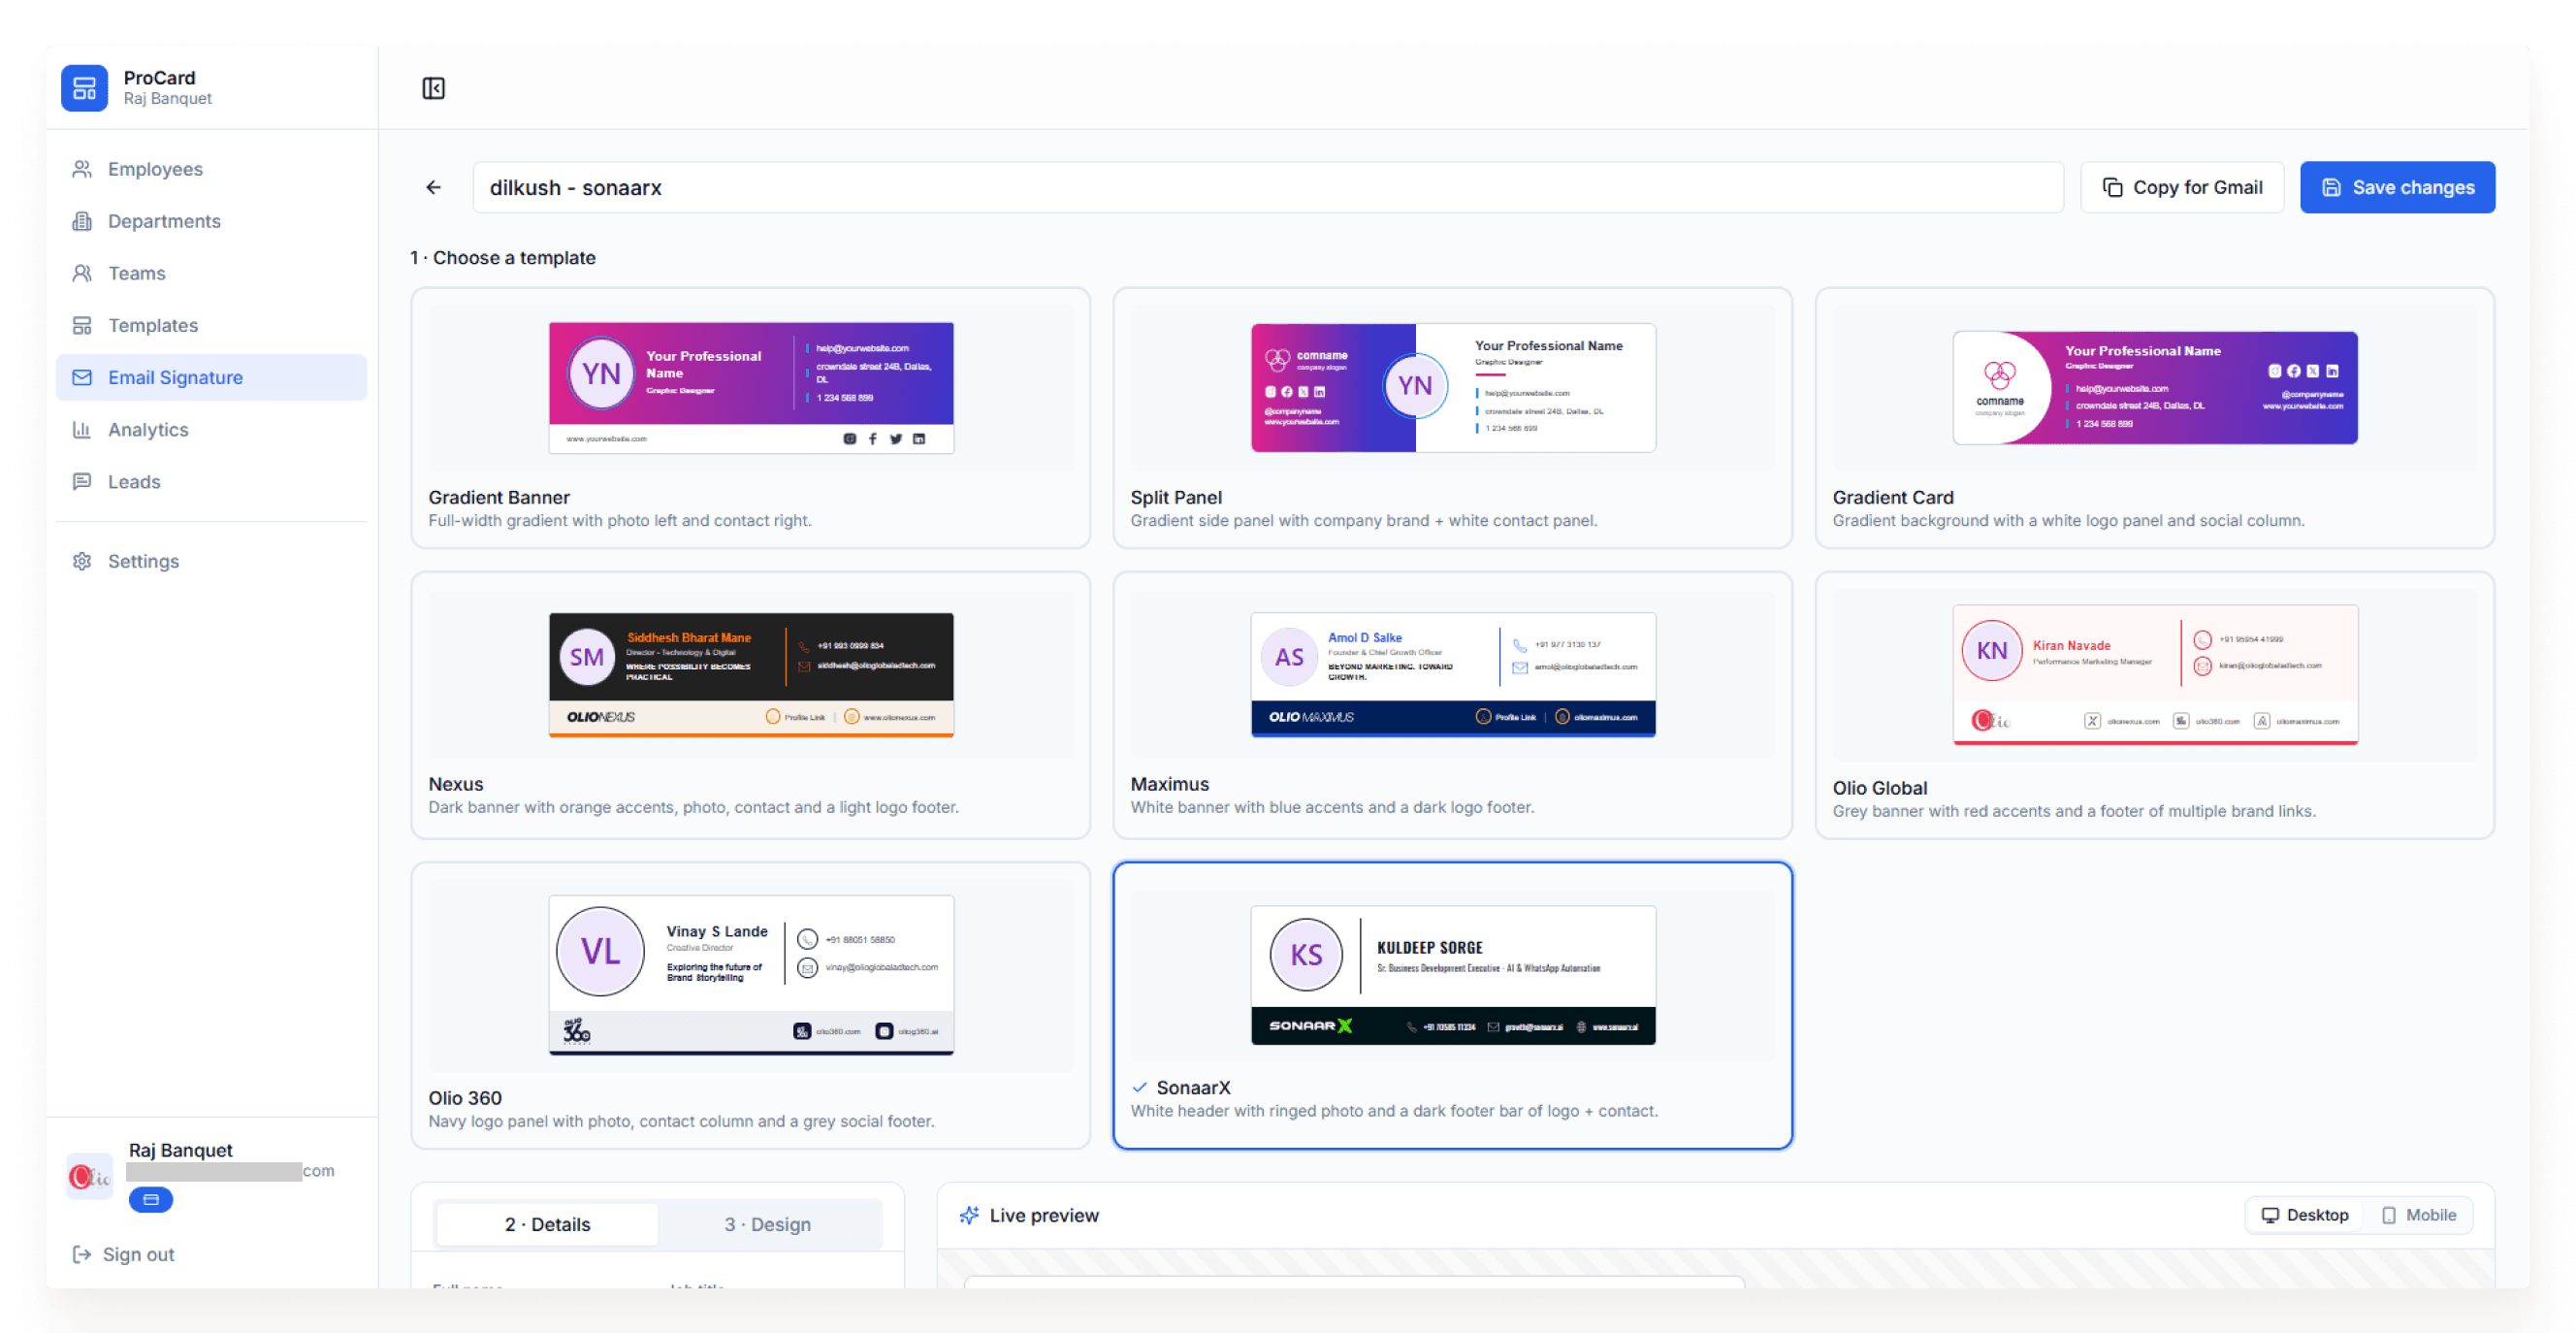Open Settings in the sidebar

pos(211,561)
